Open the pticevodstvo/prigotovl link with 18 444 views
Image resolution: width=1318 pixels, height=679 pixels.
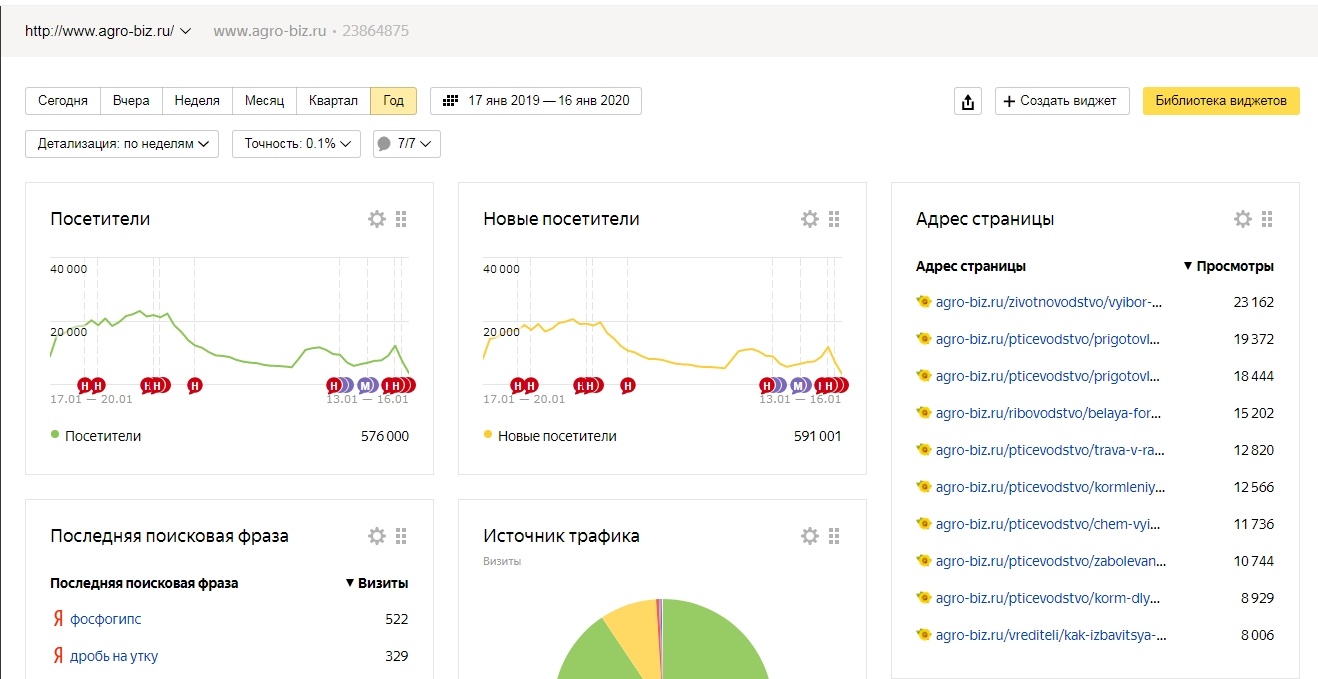pyautogui.click(x=1048, y=376)
